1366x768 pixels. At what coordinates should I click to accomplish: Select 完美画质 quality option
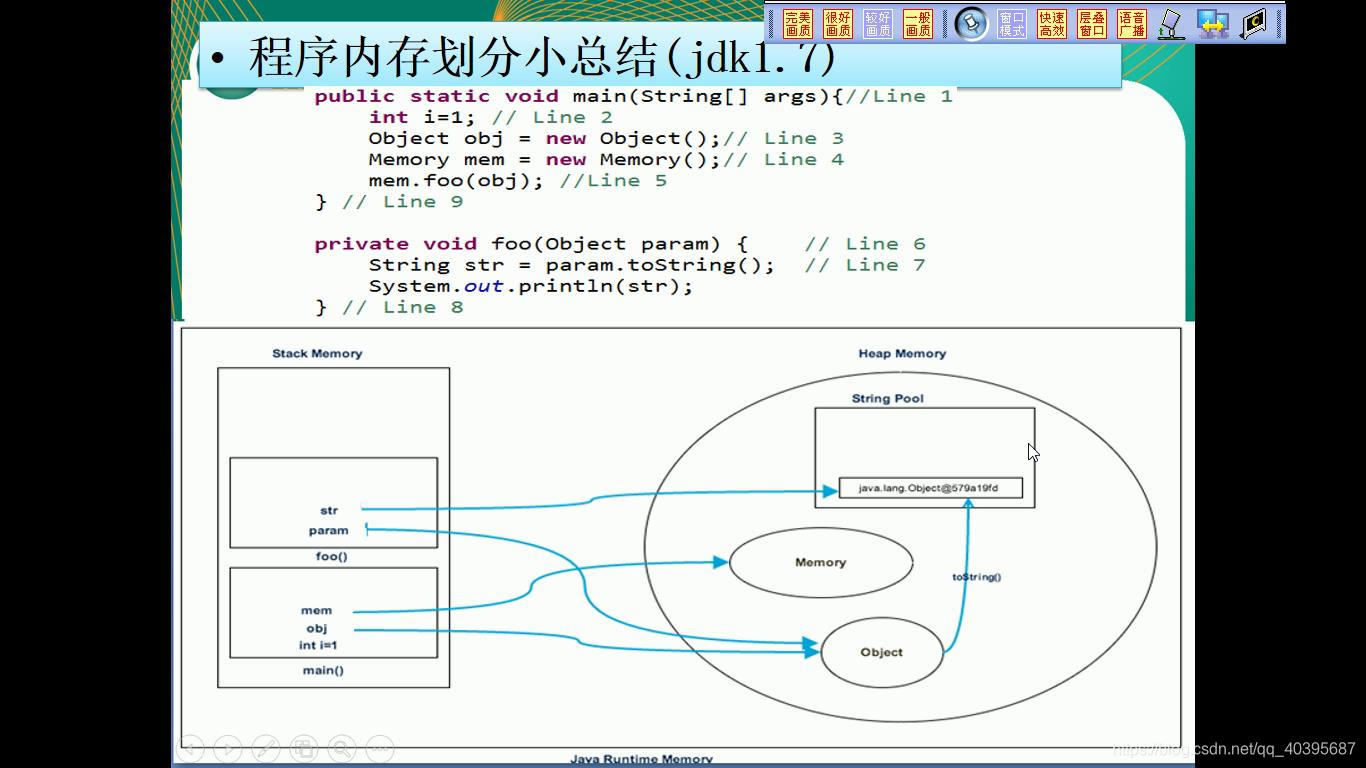(798, 24)
